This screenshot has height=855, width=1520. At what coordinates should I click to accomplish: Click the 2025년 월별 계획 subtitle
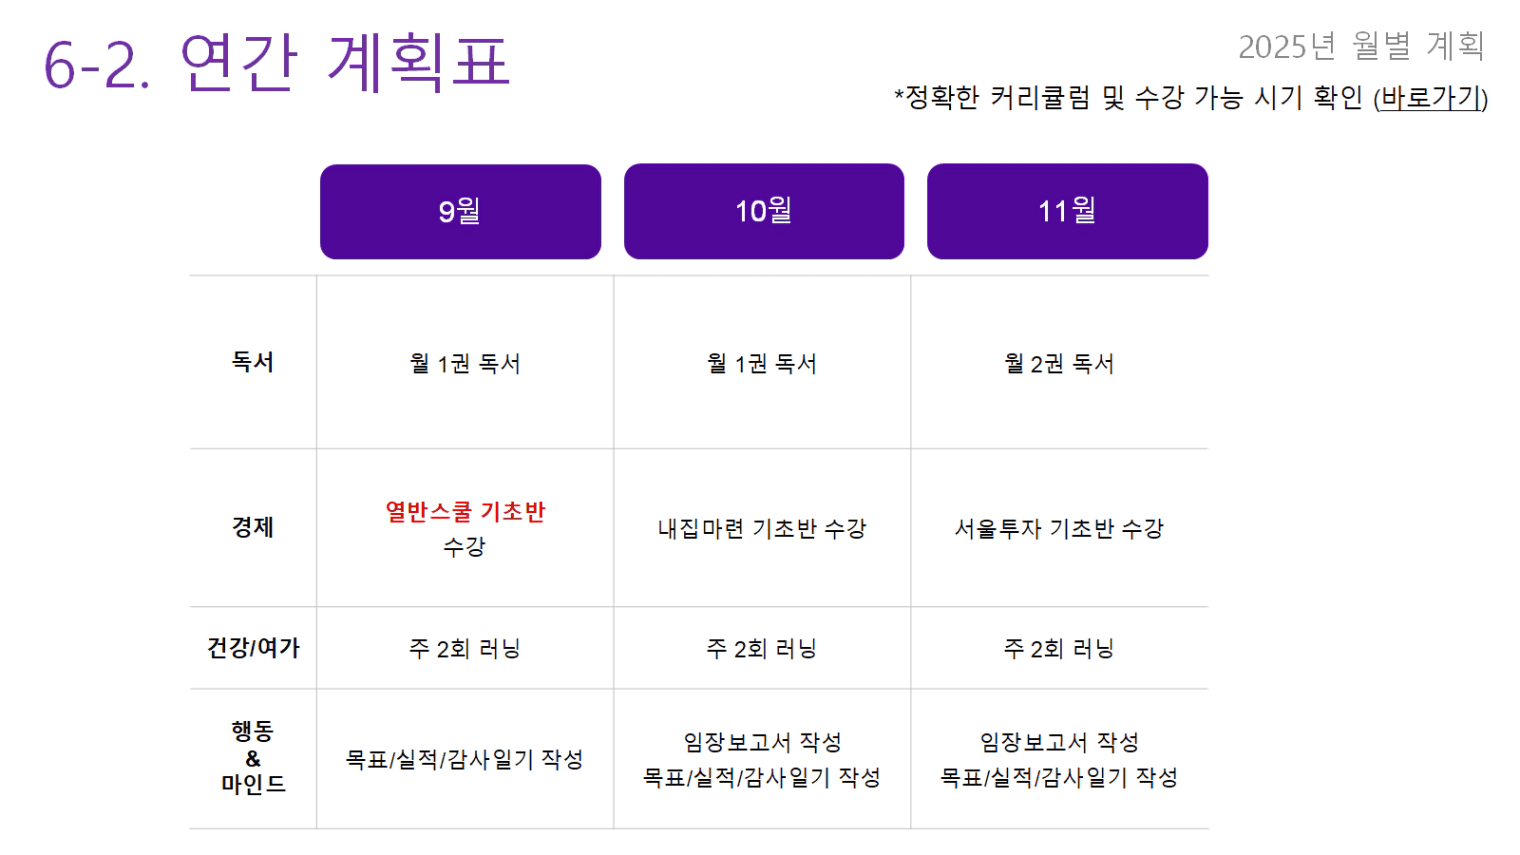click(1361, 46)
